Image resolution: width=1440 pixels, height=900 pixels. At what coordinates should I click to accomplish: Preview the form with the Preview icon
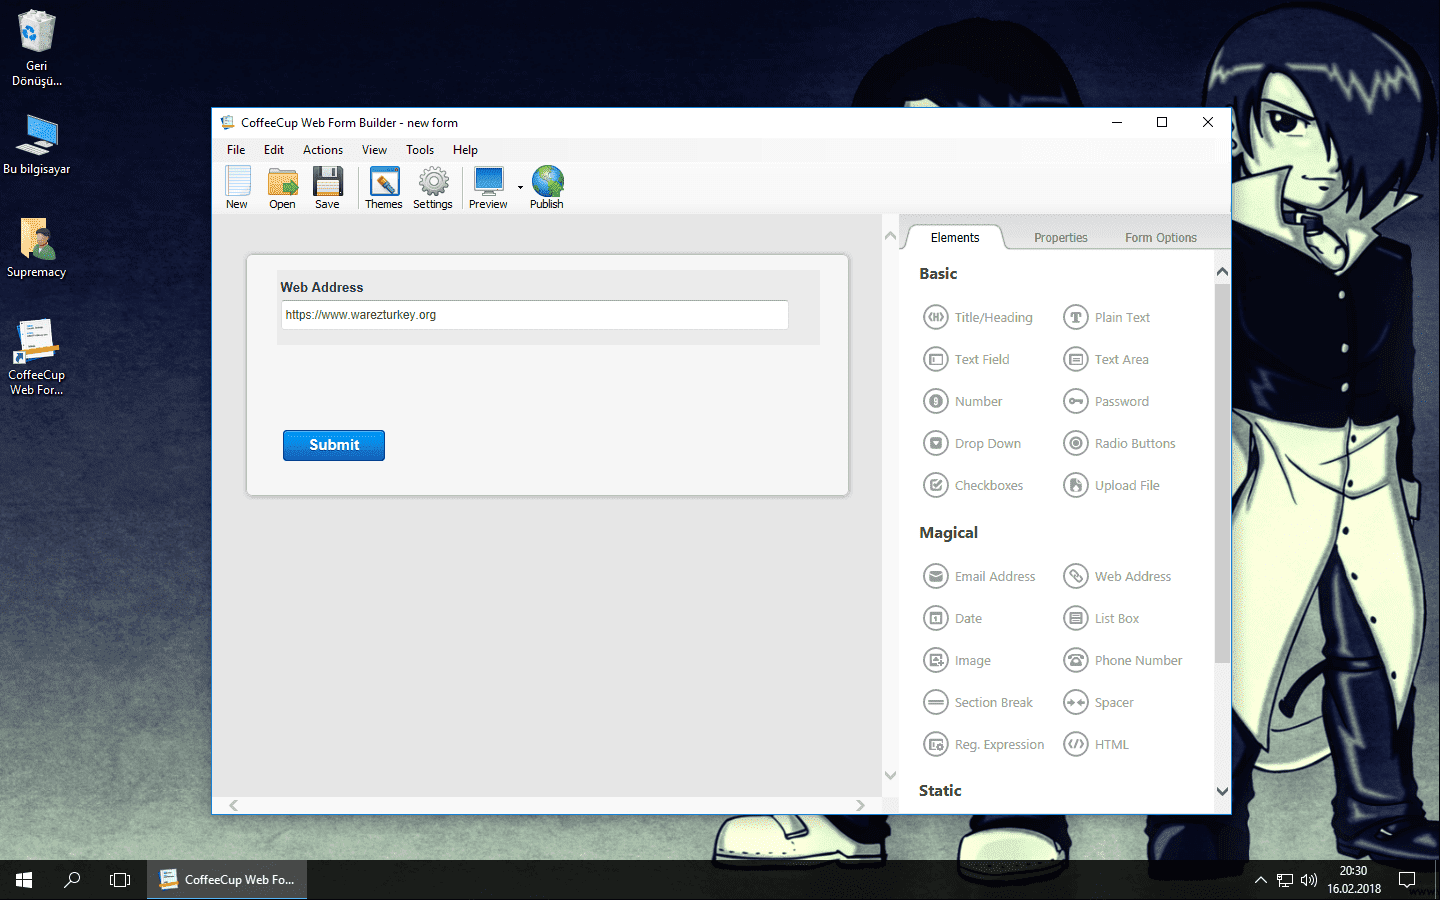click(x=488, y=188)
